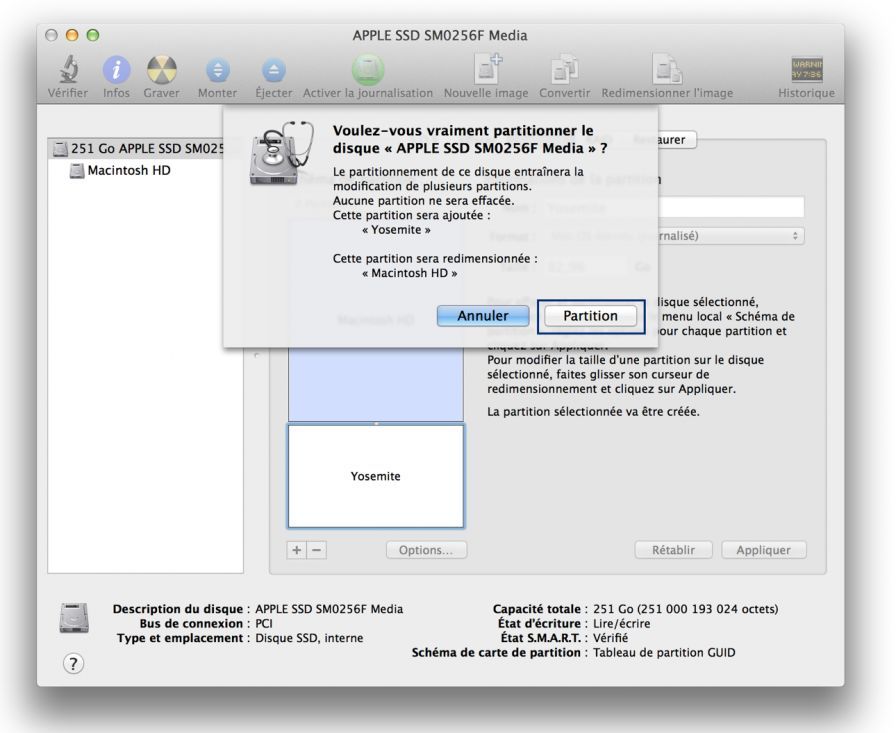The image size is (896, 733).
Task: Open the help question mark button
Action: point(73,664)
